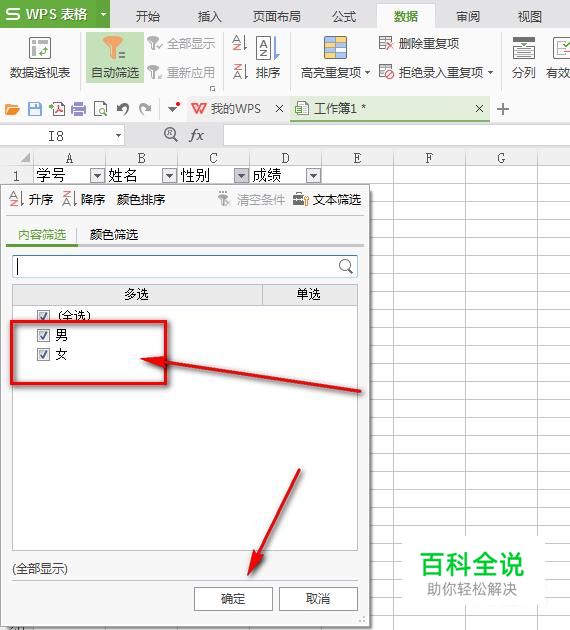
Task: Open the 学号 column filter dropdown
Action: coord(97,176)
